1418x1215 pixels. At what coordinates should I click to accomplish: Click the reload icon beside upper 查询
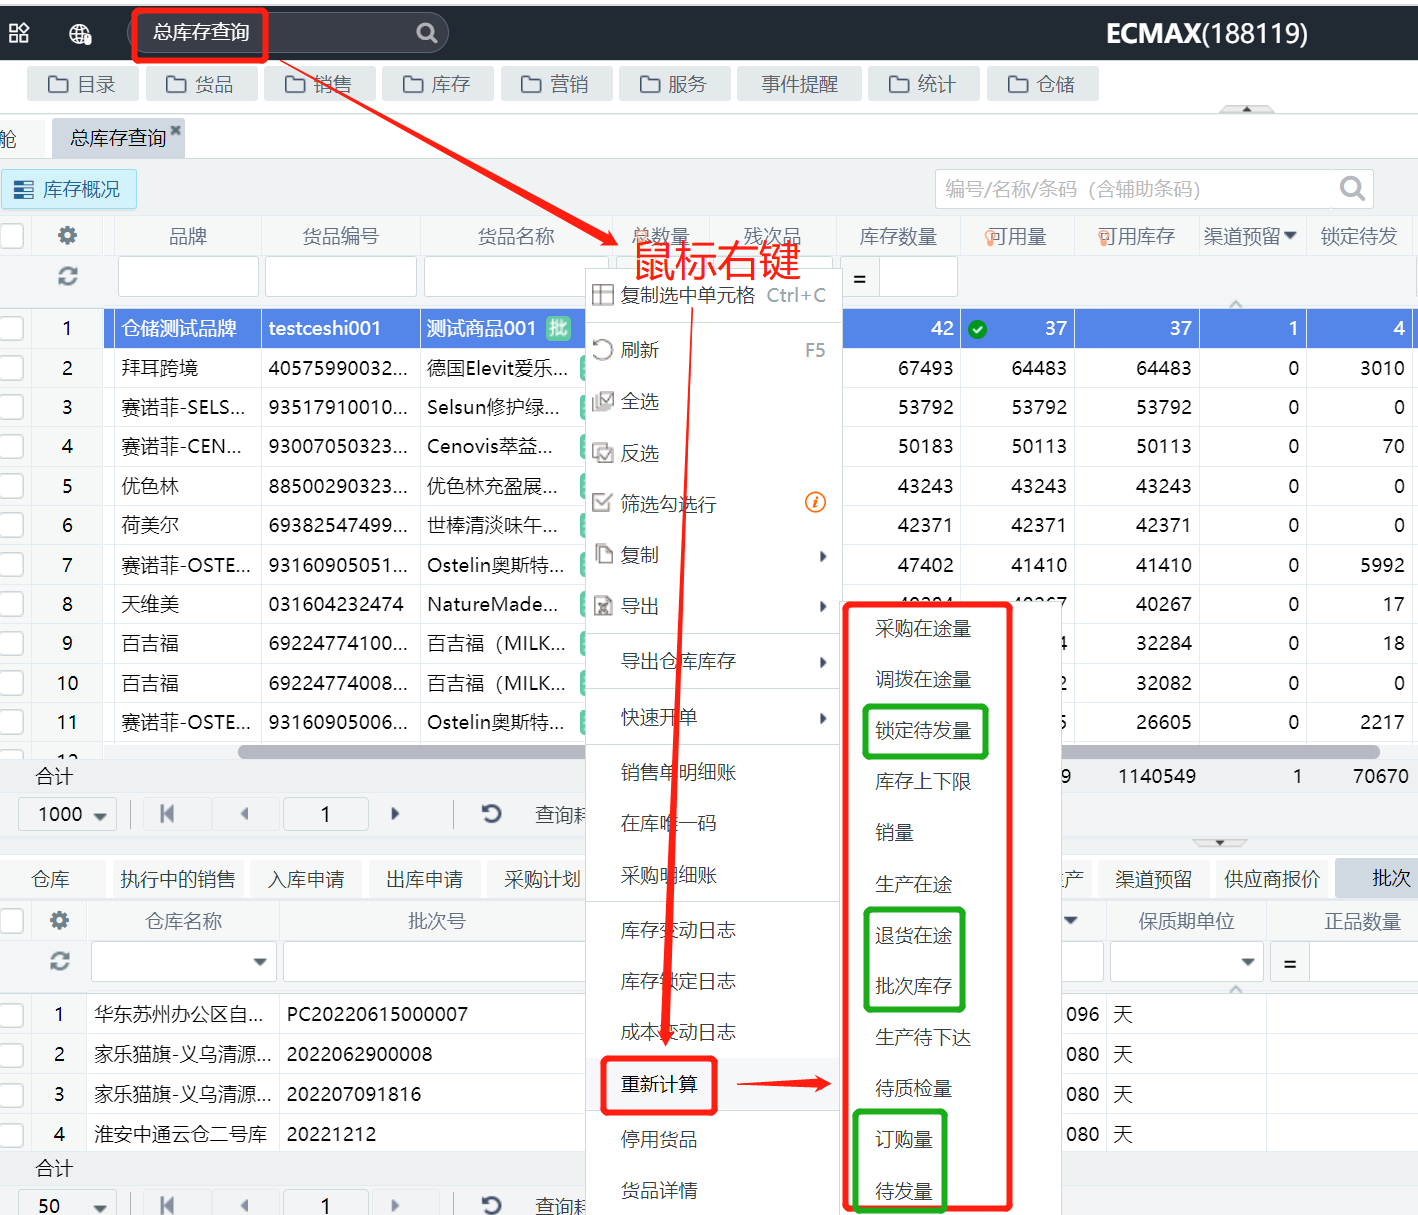491,814
